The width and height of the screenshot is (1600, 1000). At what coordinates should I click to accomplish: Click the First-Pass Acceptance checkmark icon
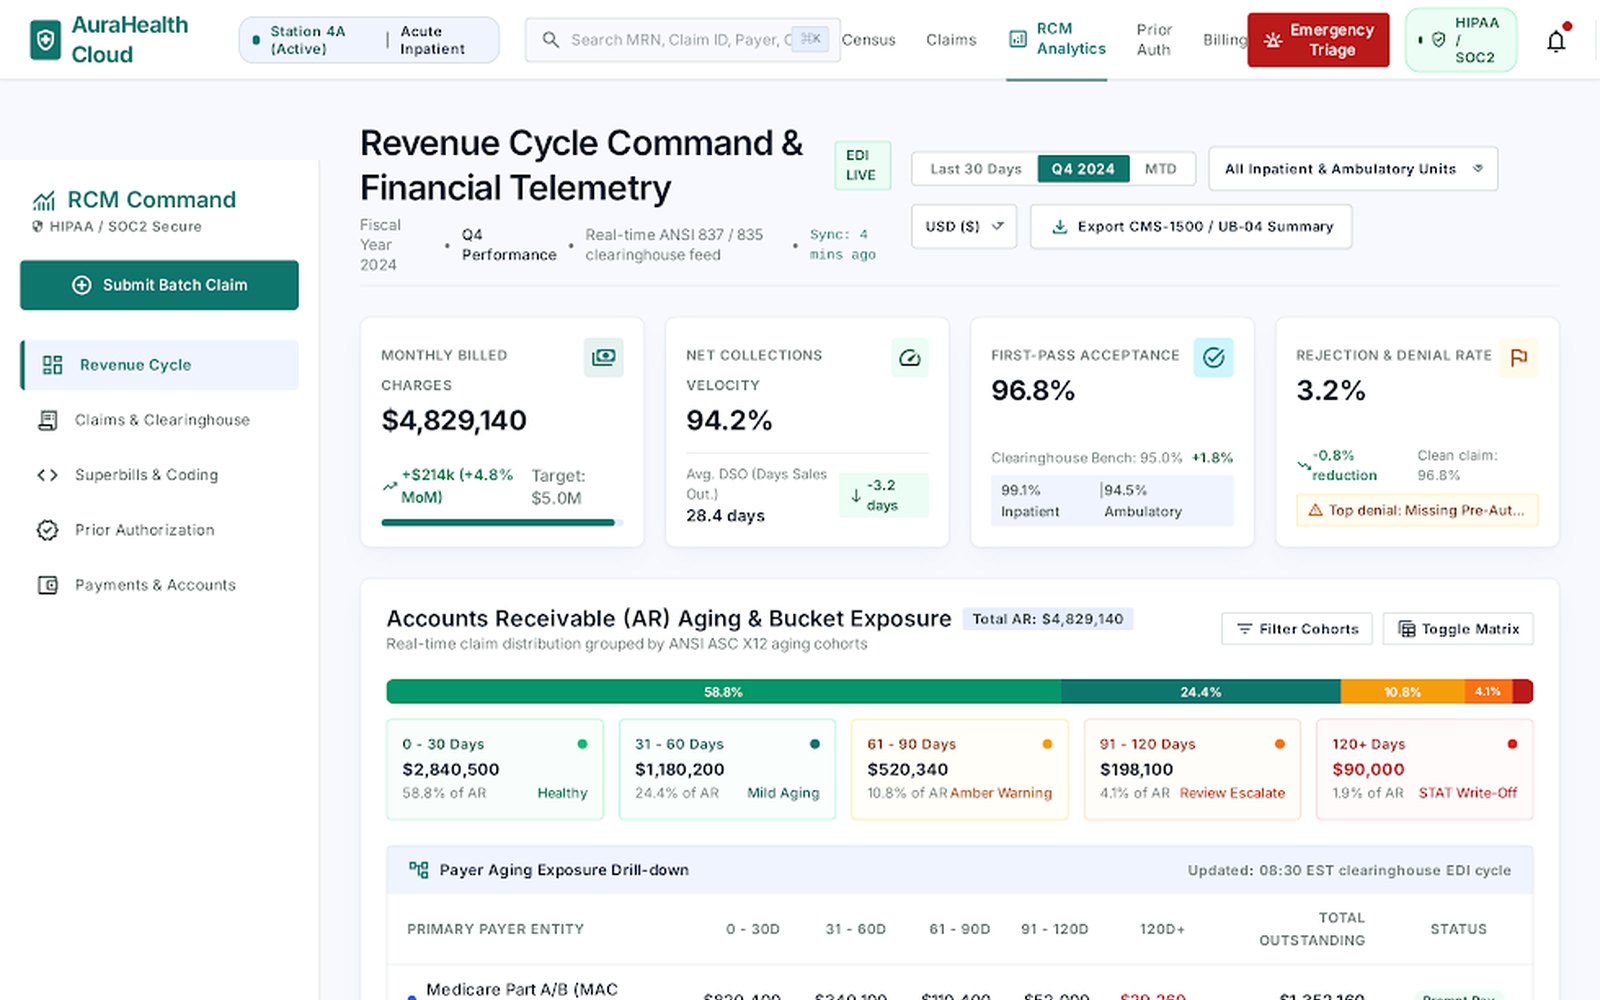[1213, 357]
